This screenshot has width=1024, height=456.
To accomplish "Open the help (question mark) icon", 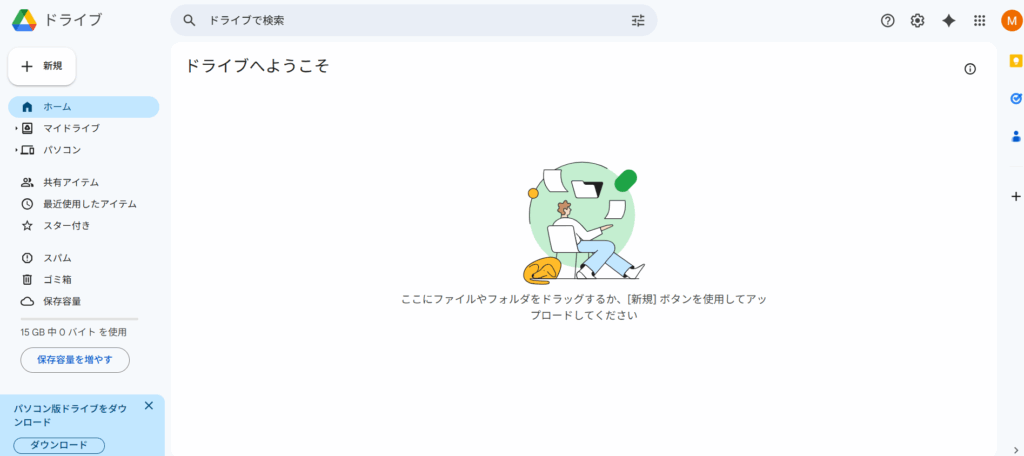I will coord(887,21).
